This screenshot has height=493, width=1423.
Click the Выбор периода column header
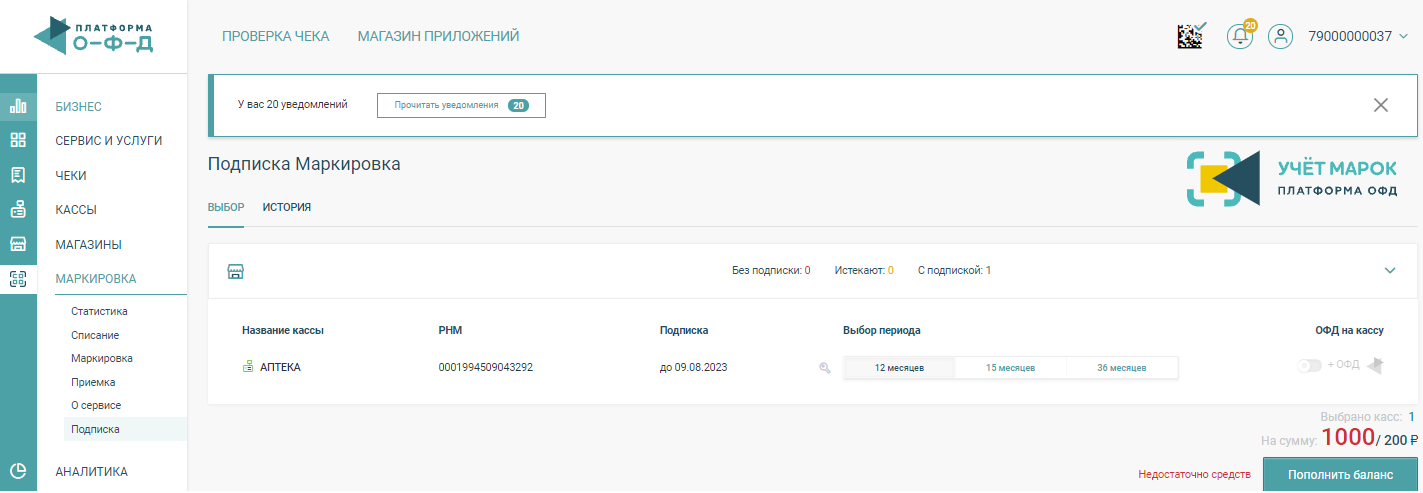tap(882, 330)
